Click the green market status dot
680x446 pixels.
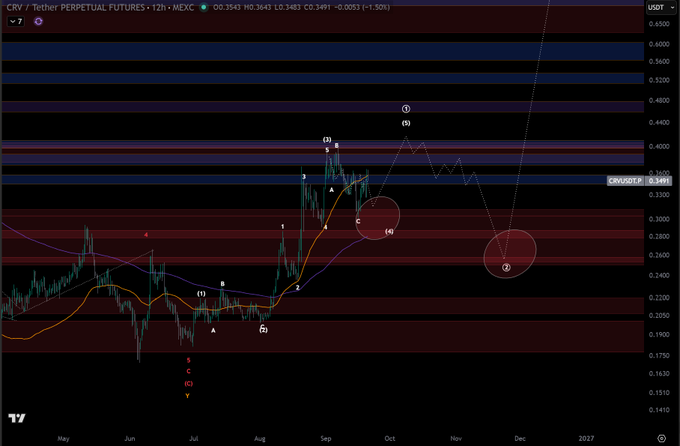(x=203, y=7)
